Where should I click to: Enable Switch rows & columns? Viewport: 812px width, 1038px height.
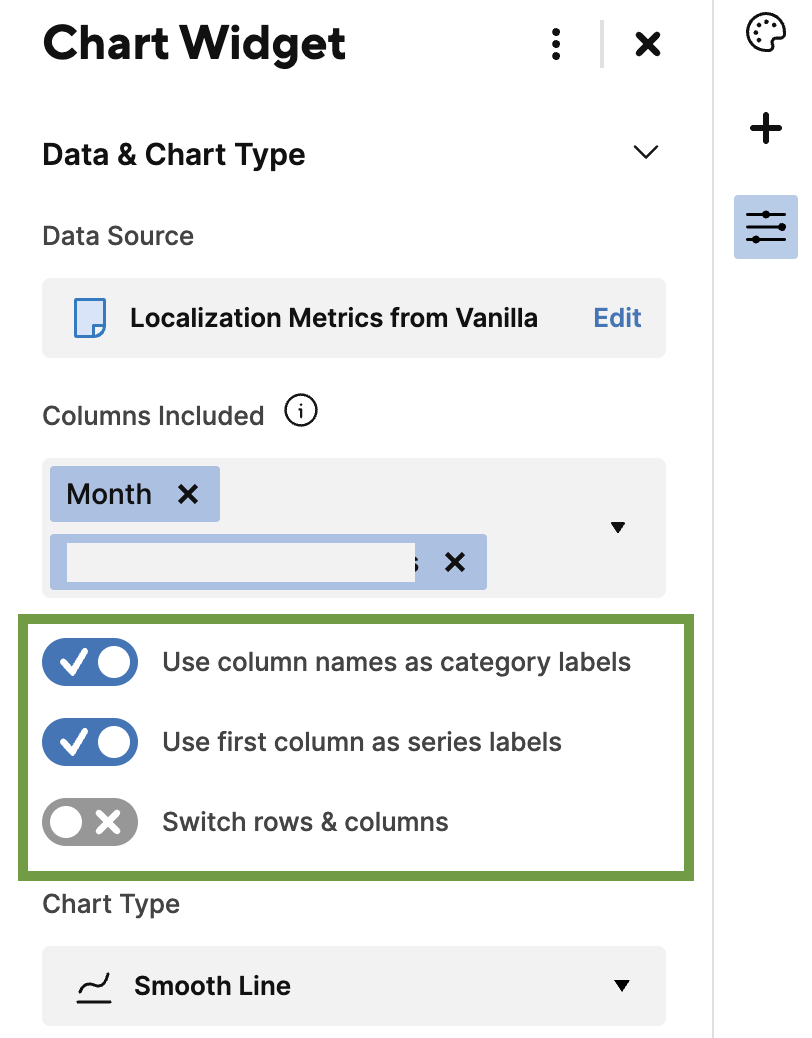tap(90, 822)
